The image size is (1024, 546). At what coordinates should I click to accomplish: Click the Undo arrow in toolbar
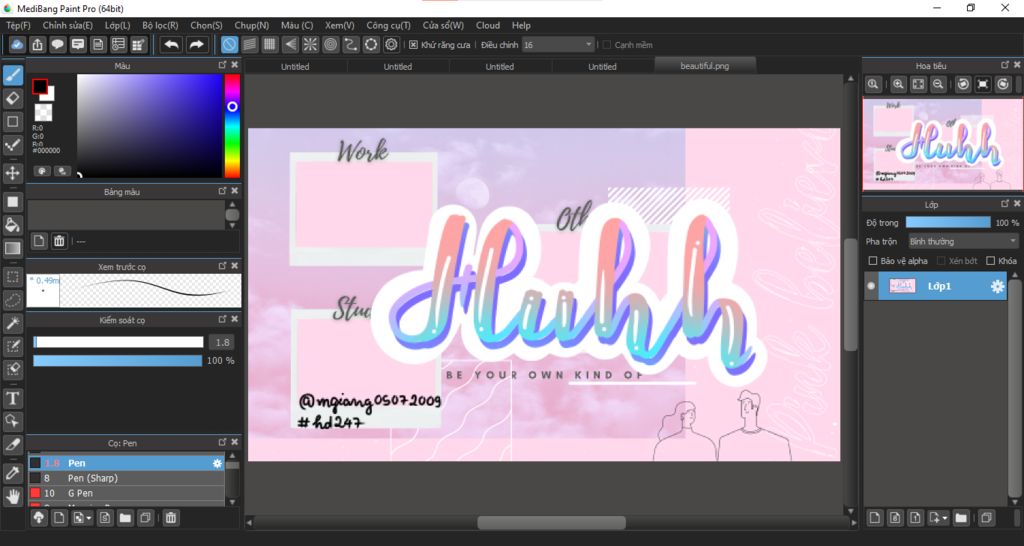(x=171, y=44)
